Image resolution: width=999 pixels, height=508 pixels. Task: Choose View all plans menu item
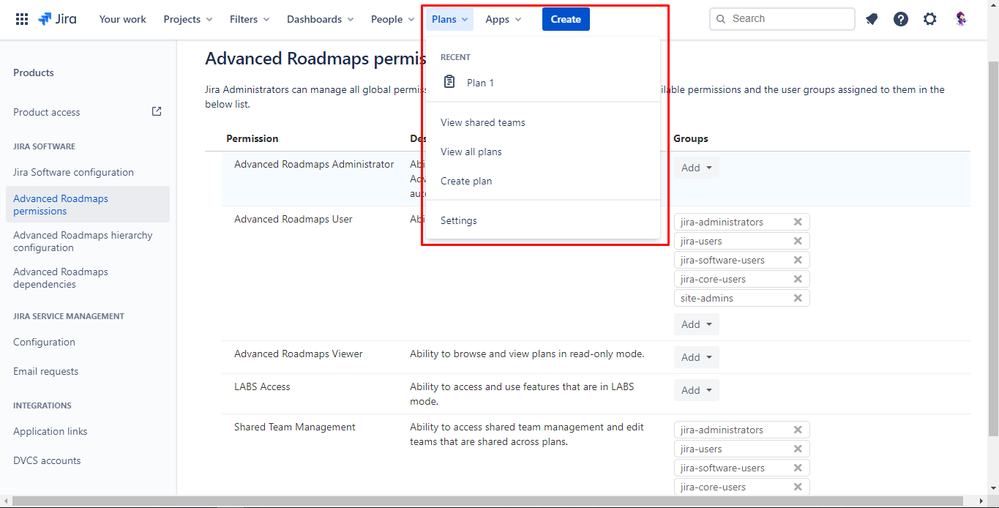click(542, 152)
